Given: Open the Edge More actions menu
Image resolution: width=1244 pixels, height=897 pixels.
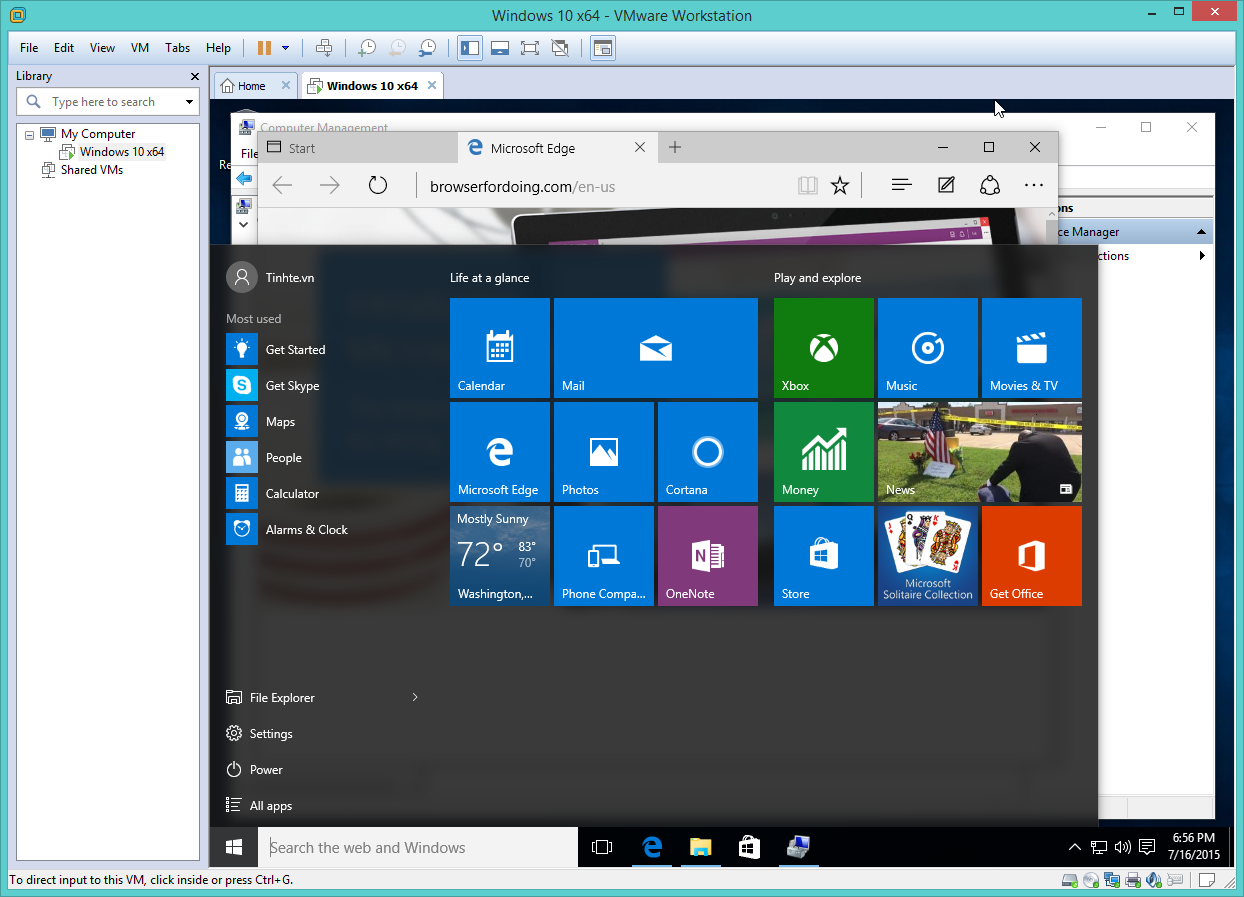Looking at the screenshot, I should pyautogui.click(x=1034, y=185).
